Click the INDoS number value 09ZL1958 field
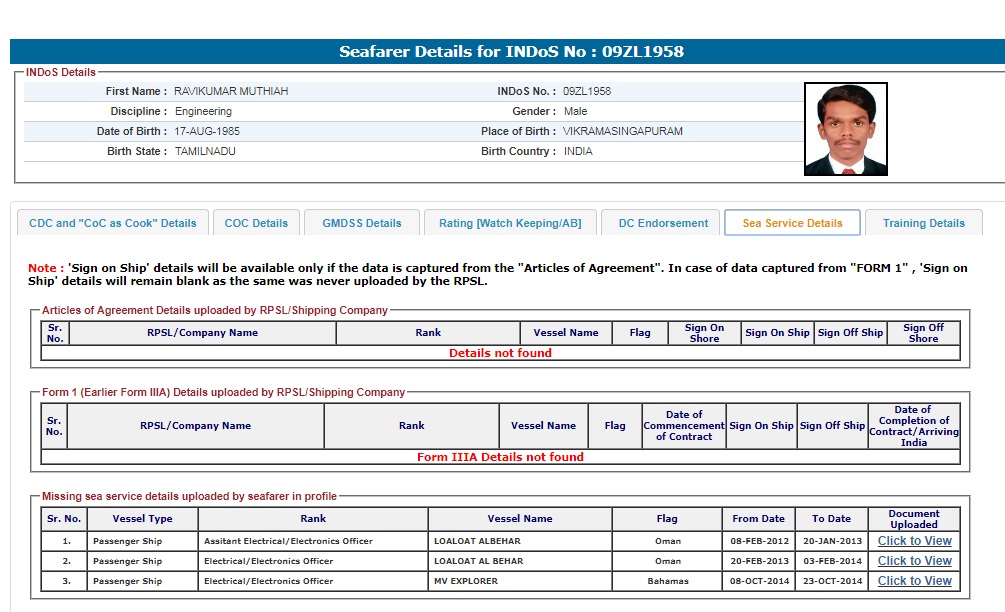Image resolution: width=1005 pixels, height=612 pixels. pyautogui.click(x=587, y=91)
